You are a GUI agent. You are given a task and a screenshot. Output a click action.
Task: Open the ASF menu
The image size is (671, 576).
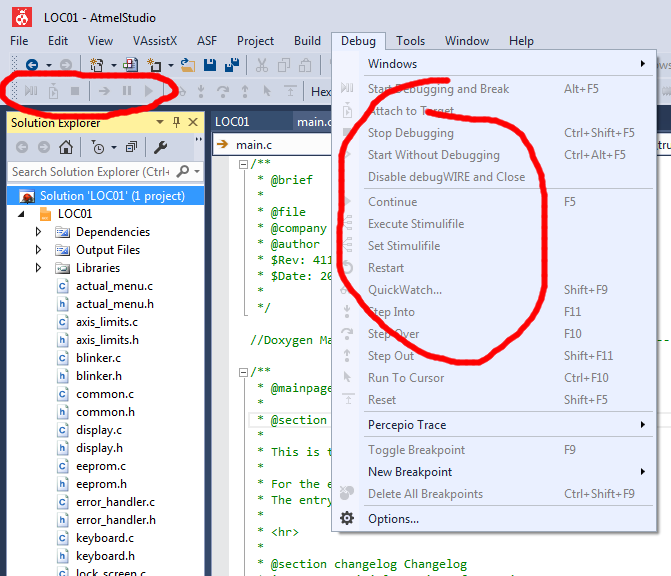207,41
